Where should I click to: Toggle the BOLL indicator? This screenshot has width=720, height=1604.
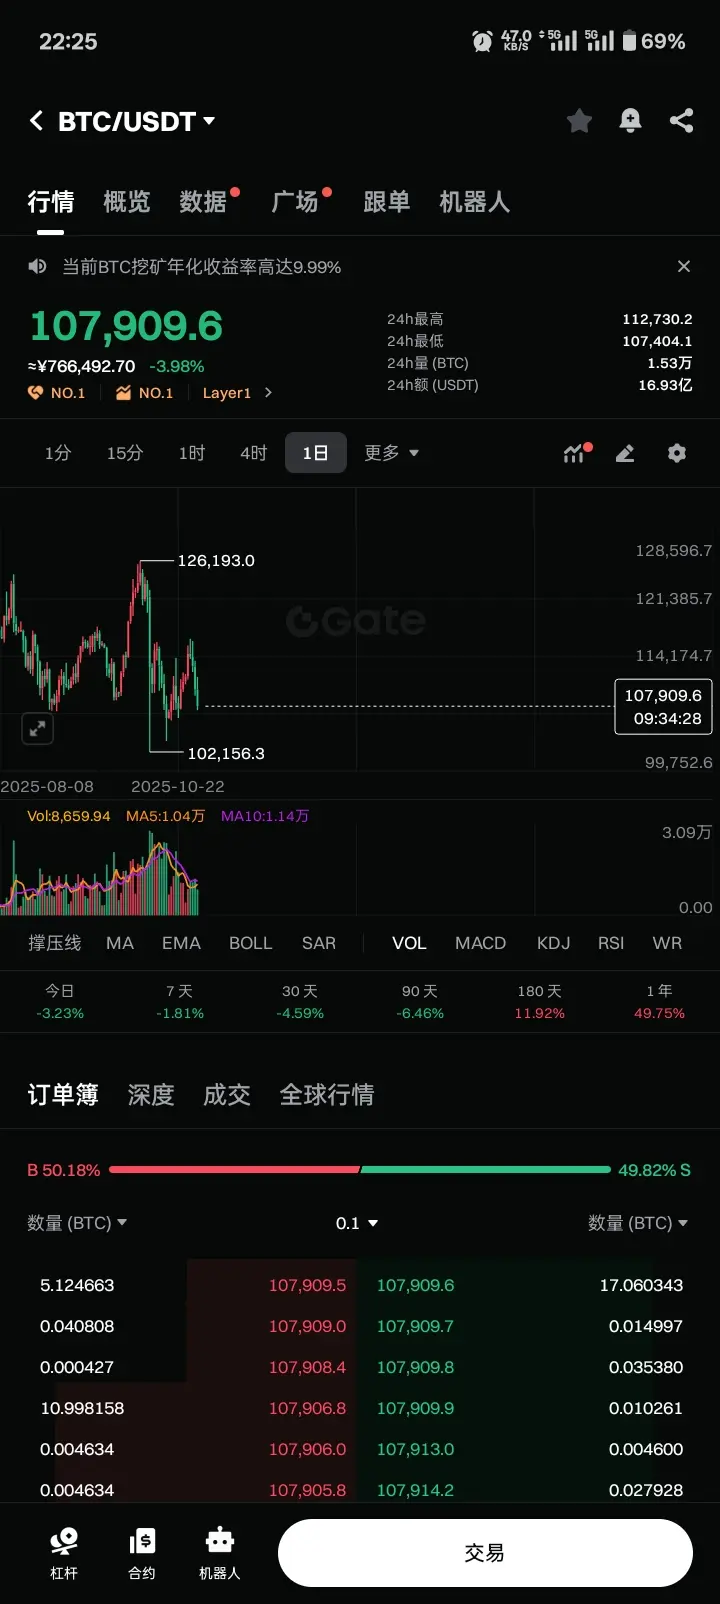click(250, 943)
